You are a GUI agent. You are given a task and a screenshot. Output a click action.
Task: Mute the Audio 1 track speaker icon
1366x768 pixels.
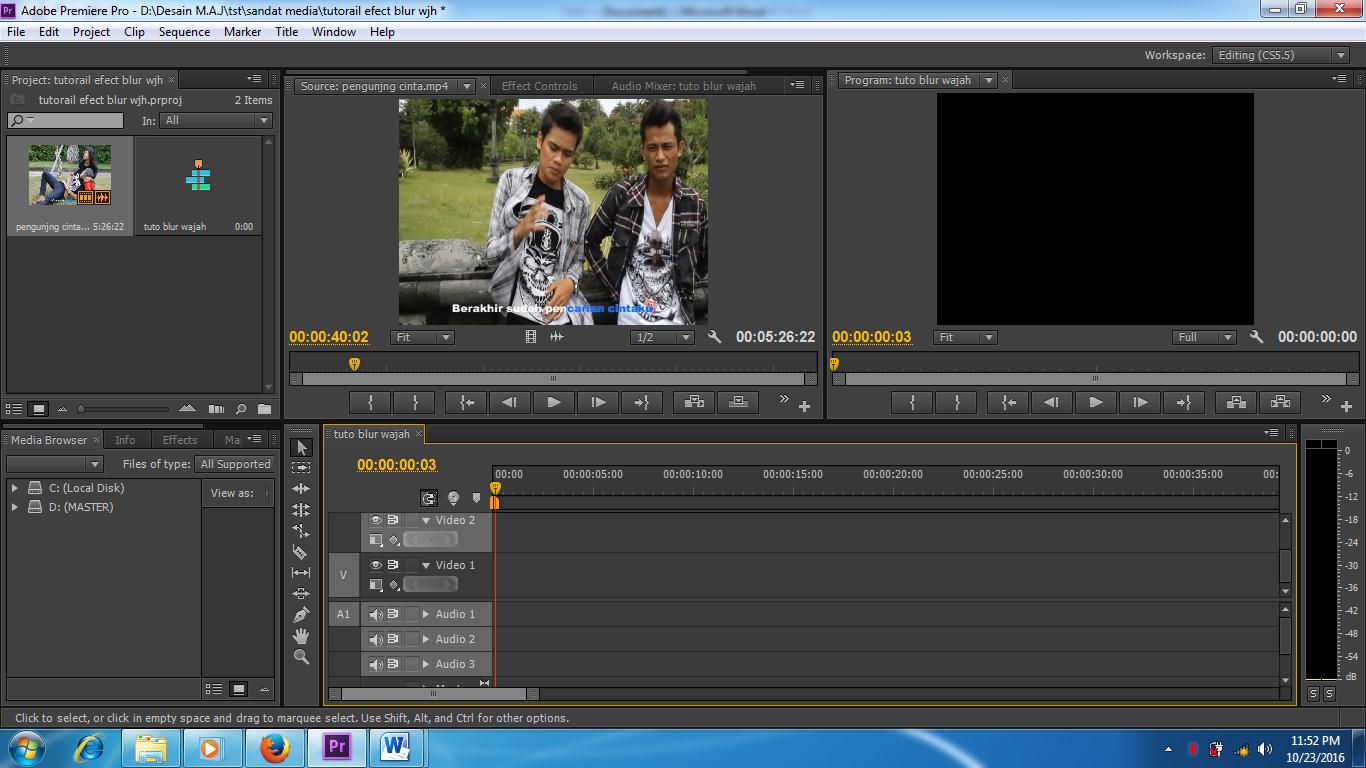[x=376, y=614]
